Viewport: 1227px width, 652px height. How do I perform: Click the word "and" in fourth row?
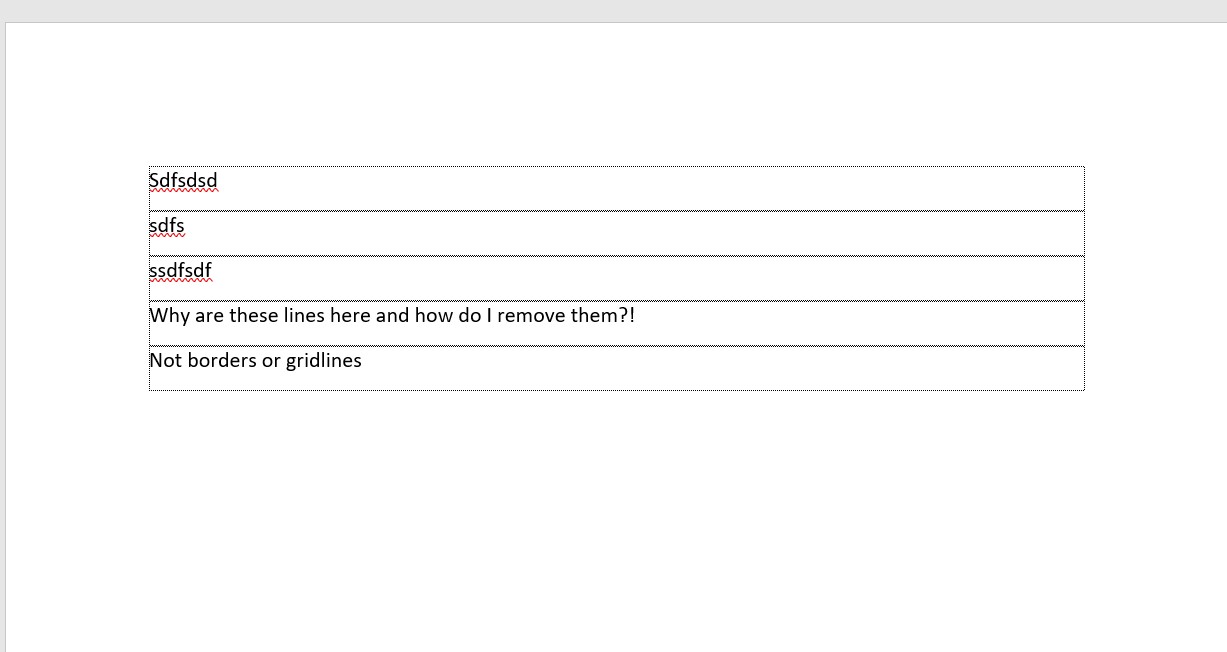tap(393, 316)
